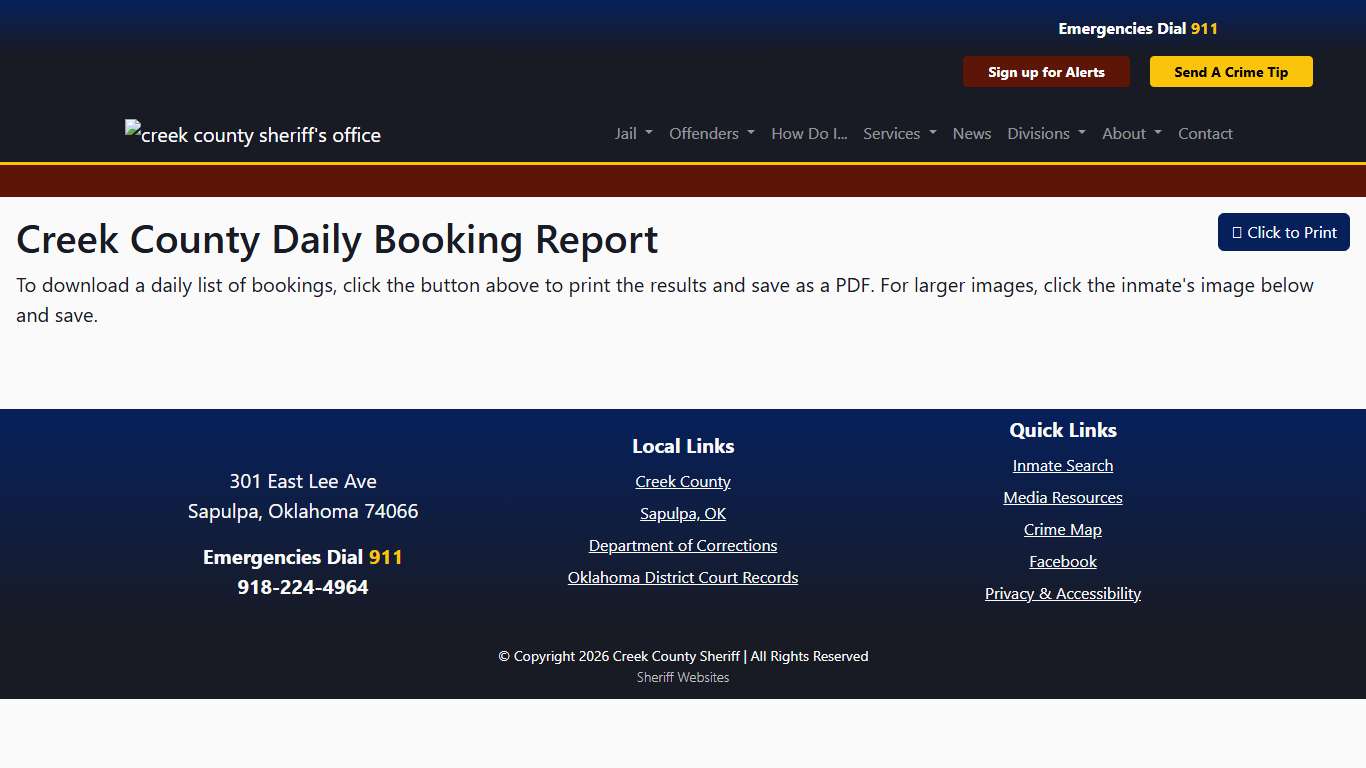Click the Privacy & Accessibility link

tap(1062, 593)
